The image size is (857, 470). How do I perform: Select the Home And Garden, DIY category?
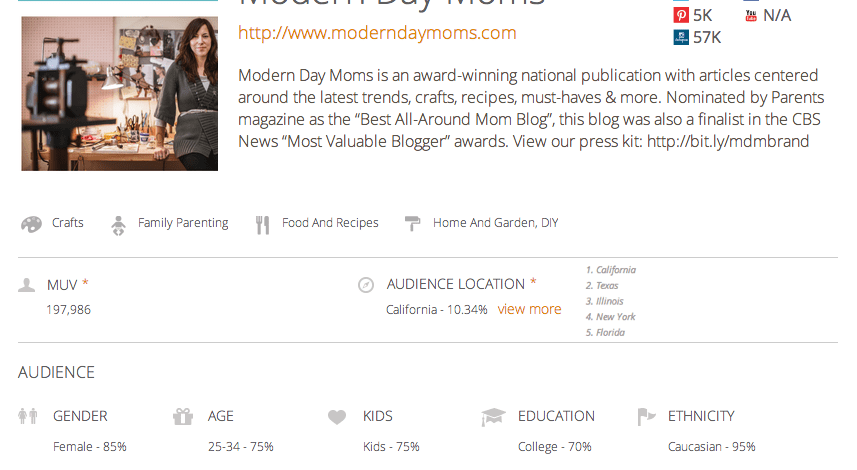(495, 223)
